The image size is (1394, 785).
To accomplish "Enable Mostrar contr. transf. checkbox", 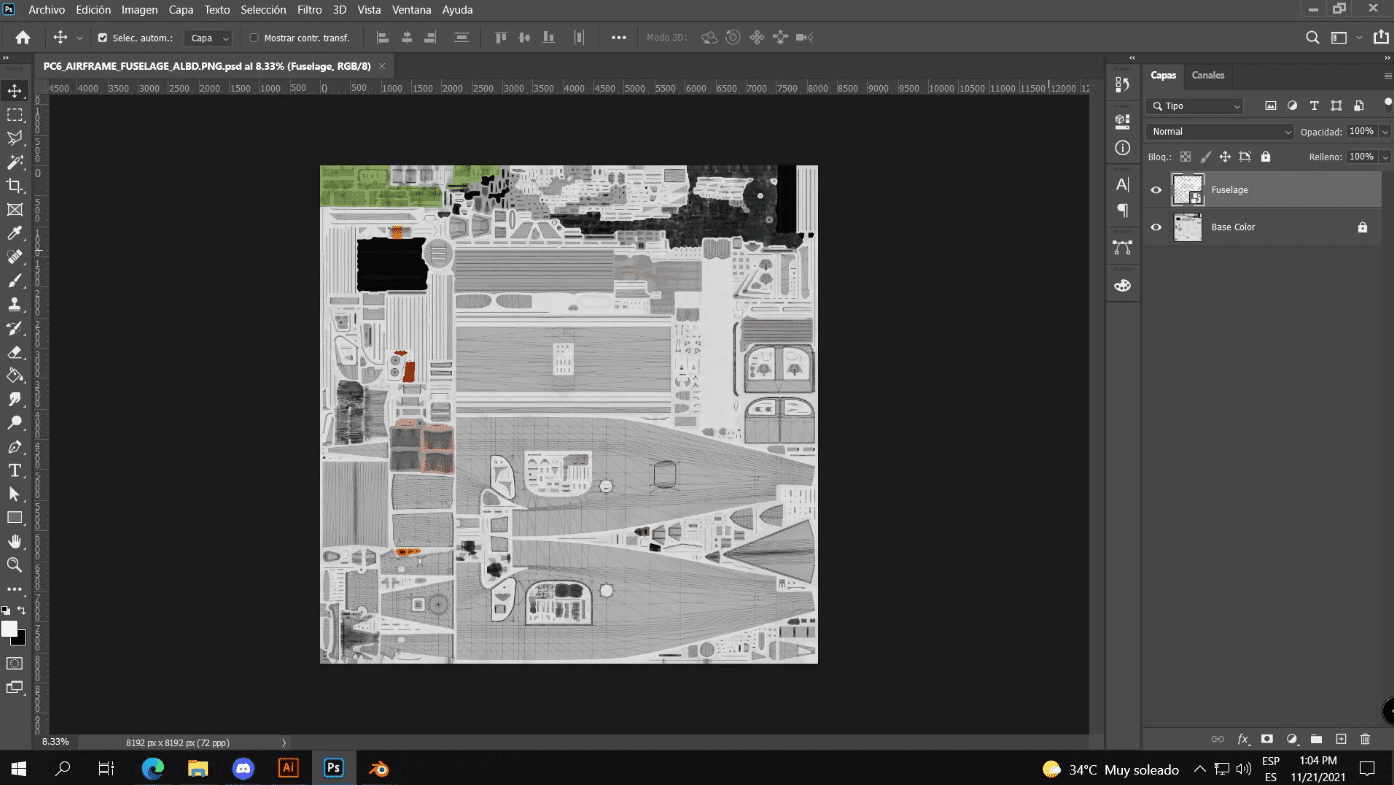I will coord(254,38).
